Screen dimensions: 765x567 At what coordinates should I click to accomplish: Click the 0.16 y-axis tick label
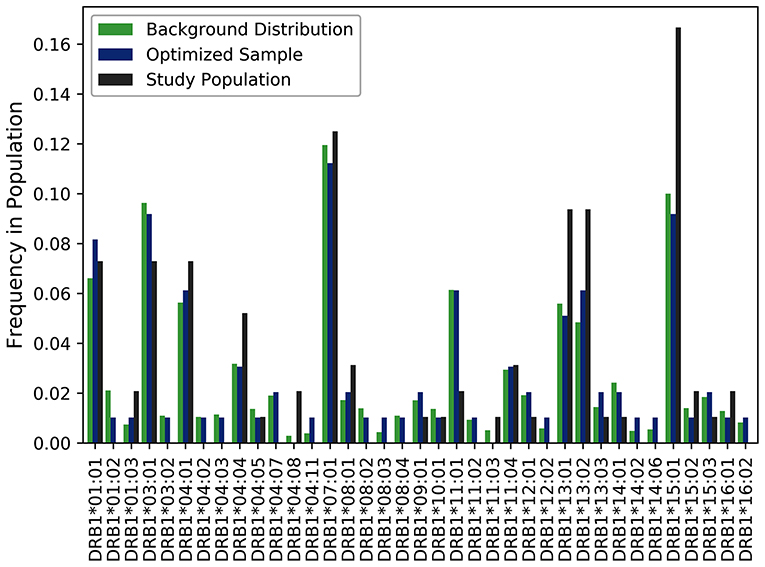52,44
